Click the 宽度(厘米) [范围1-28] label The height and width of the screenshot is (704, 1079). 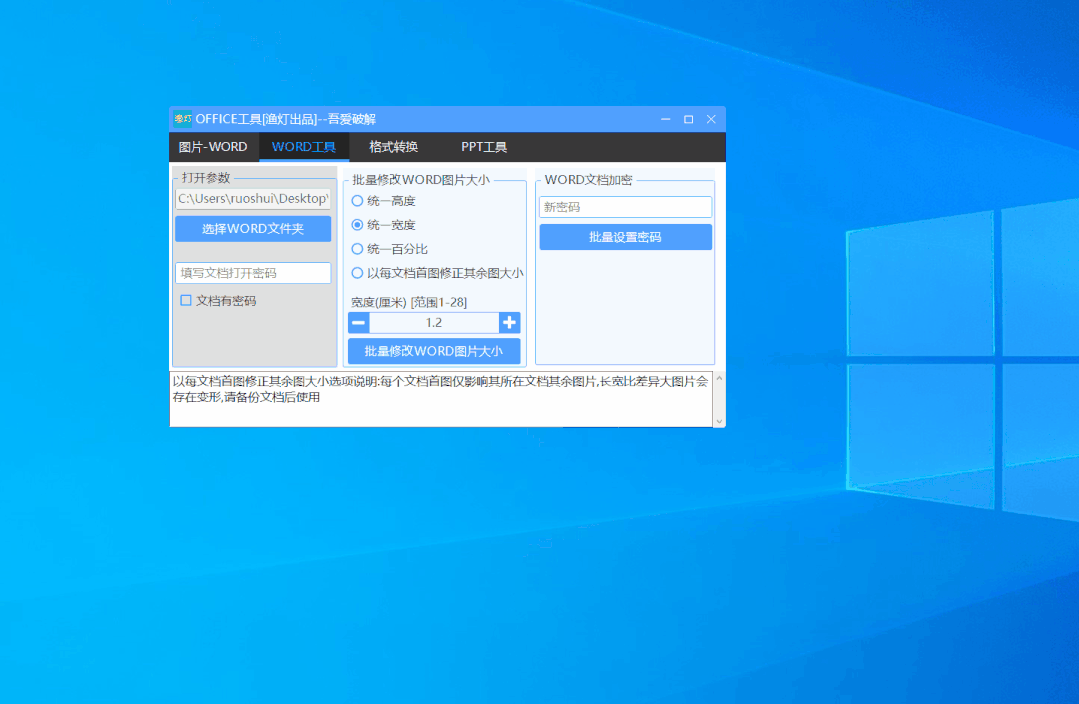coord(409,302)
